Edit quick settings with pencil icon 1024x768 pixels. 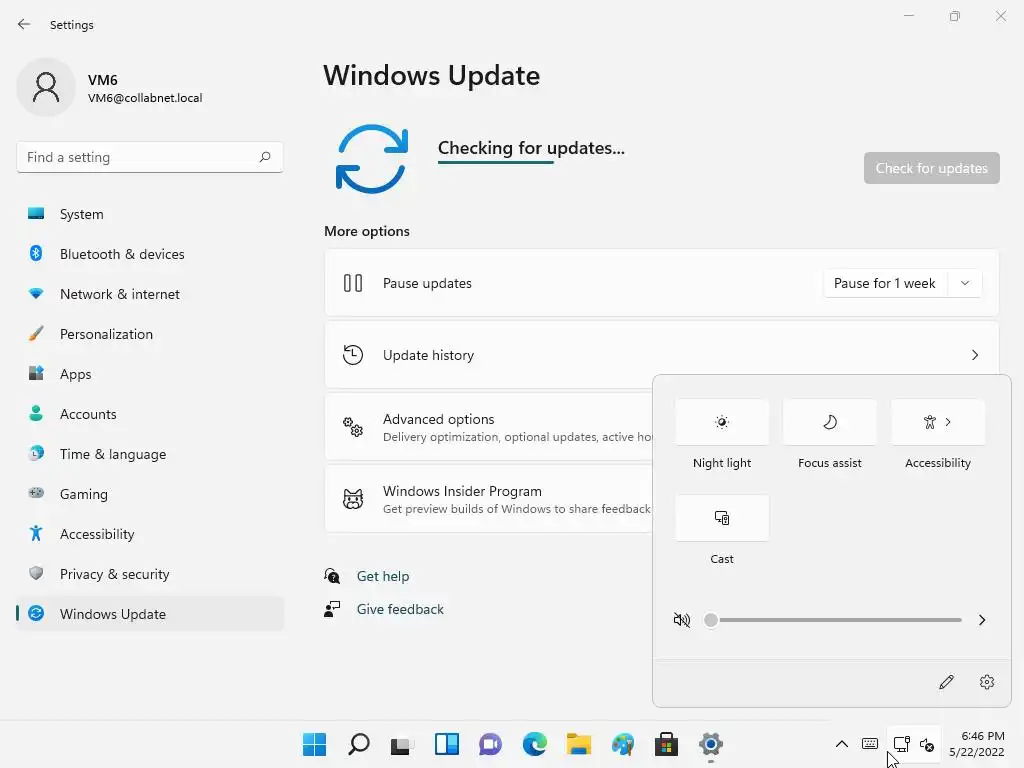click(x=946, y=682)
